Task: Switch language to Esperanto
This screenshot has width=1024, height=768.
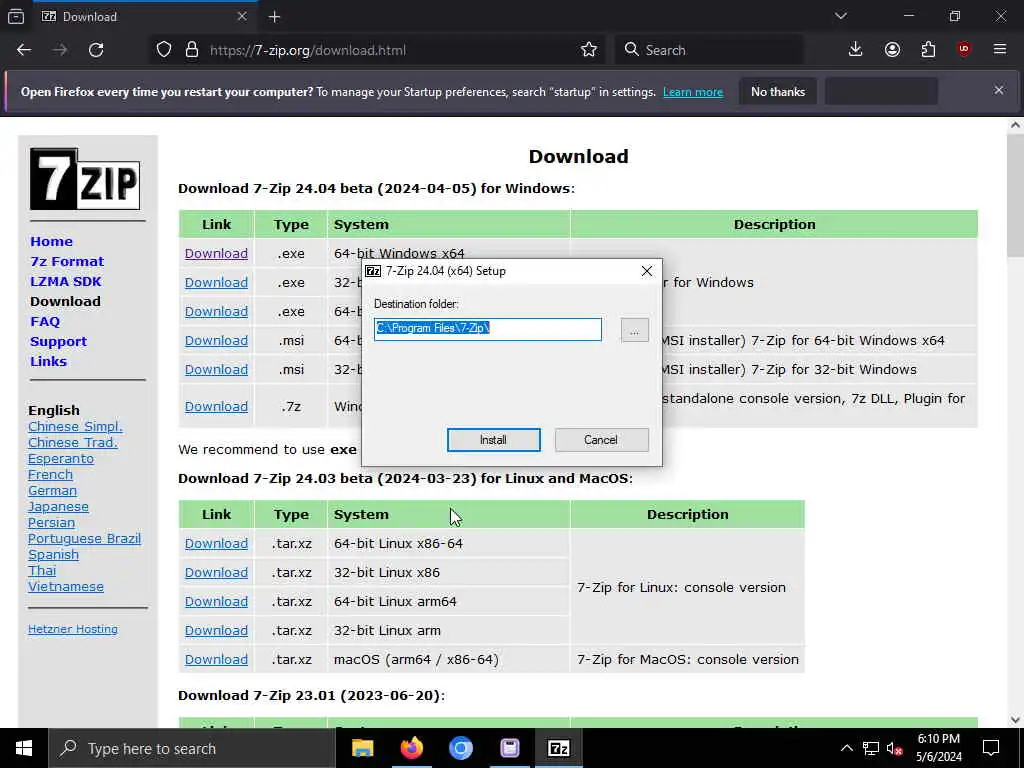Action: (61, 458)
